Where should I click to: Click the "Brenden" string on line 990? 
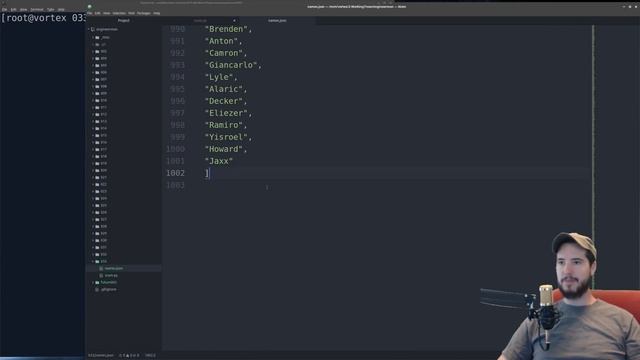click(226, 29)
